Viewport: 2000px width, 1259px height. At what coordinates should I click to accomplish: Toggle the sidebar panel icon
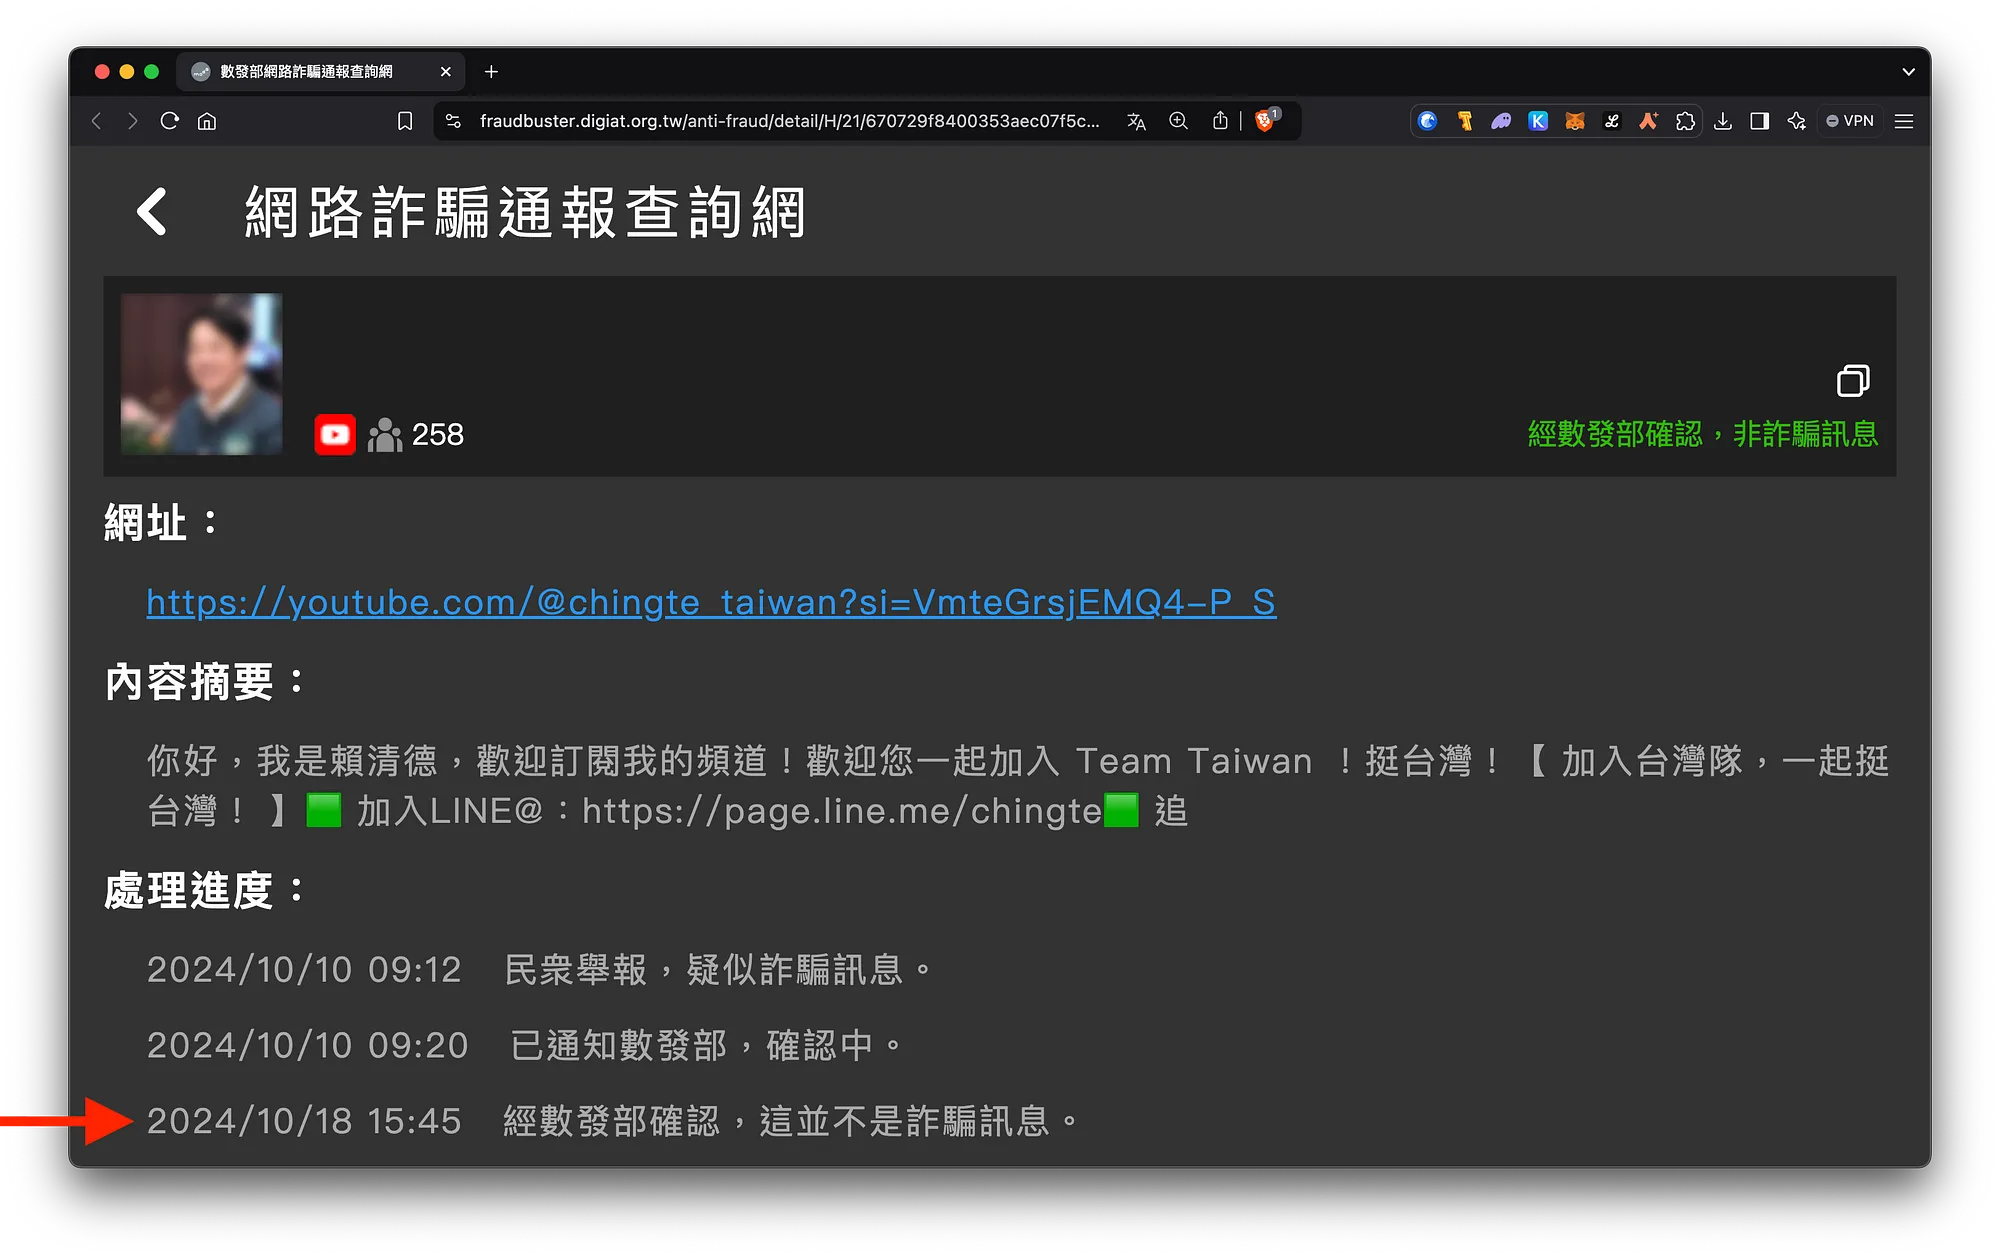tap(1759, 121)
